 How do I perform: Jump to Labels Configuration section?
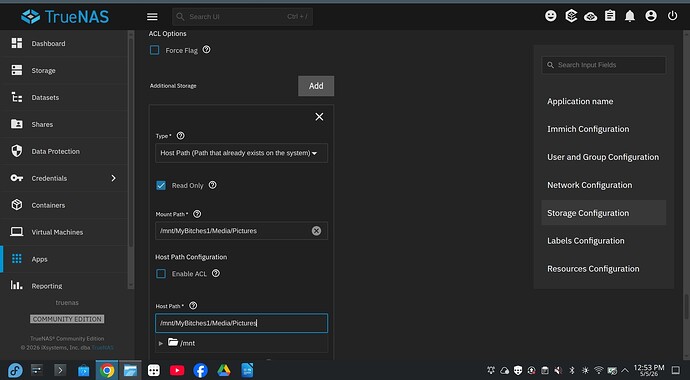click(585, 241)
